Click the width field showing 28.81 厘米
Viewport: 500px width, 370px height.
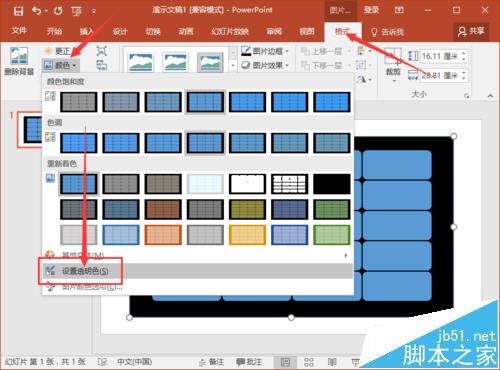(440, 75)
